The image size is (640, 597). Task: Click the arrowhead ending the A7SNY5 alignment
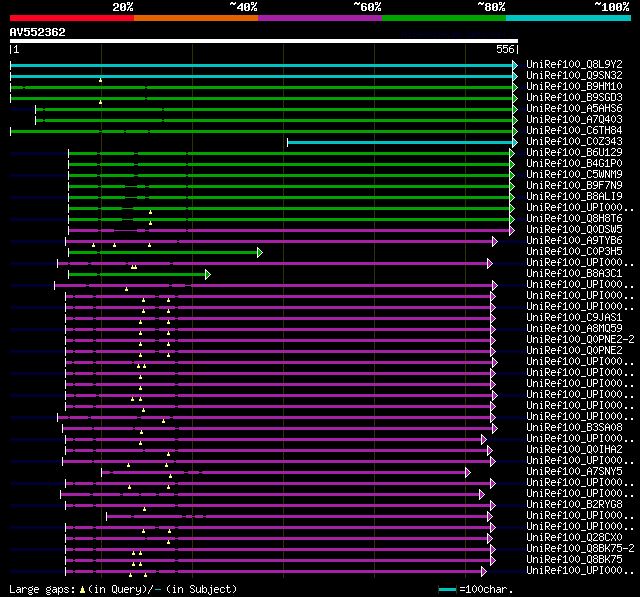point(468,473)
